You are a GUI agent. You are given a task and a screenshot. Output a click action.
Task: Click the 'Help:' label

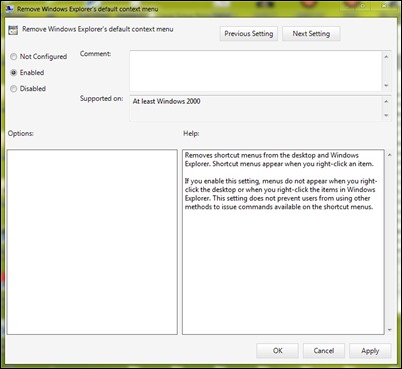point(191,133)
